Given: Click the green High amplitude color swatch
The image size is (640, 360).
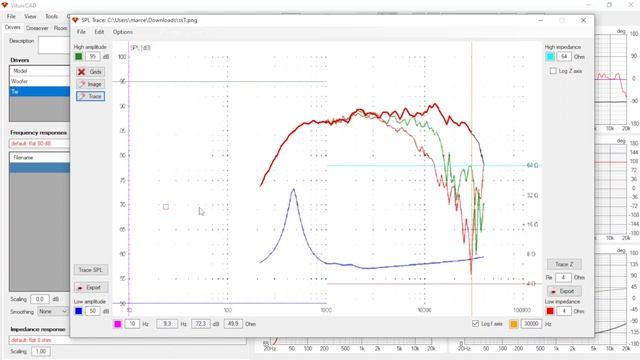Looking at the screenshot, I should [78, 57].
